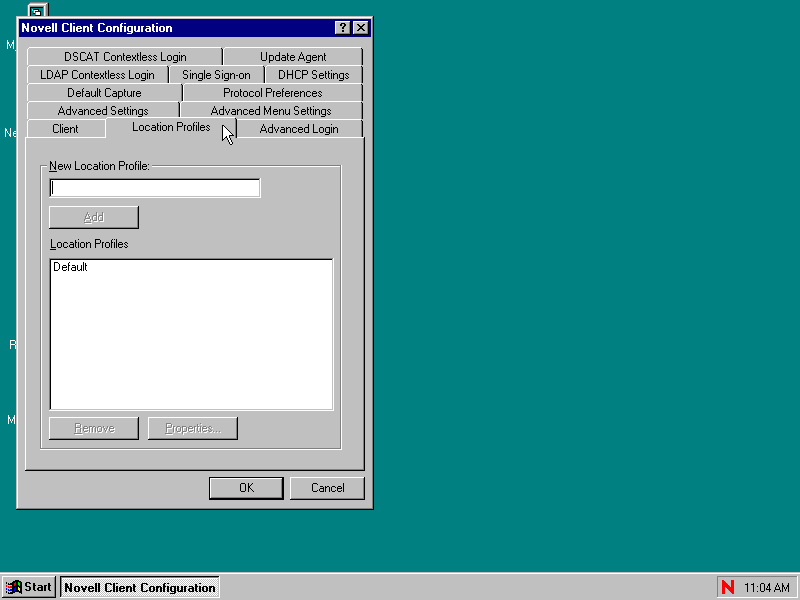
Task: Open the DHCP Settings tab
Action: click(313, 74)
